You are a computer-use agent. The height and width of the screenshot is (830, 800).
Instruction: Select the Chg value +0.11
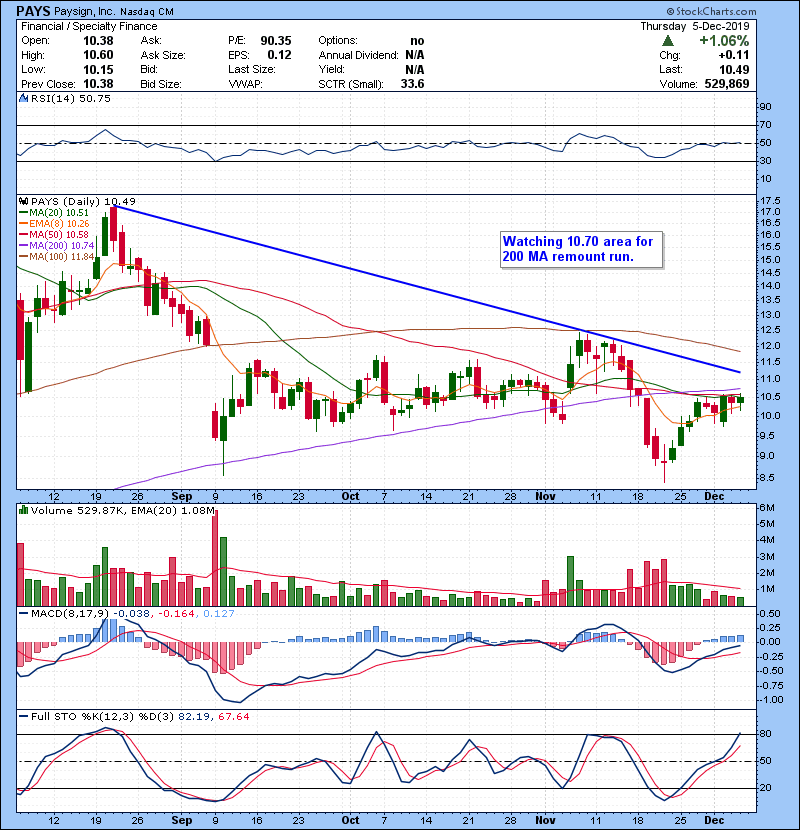pos(734,55)
